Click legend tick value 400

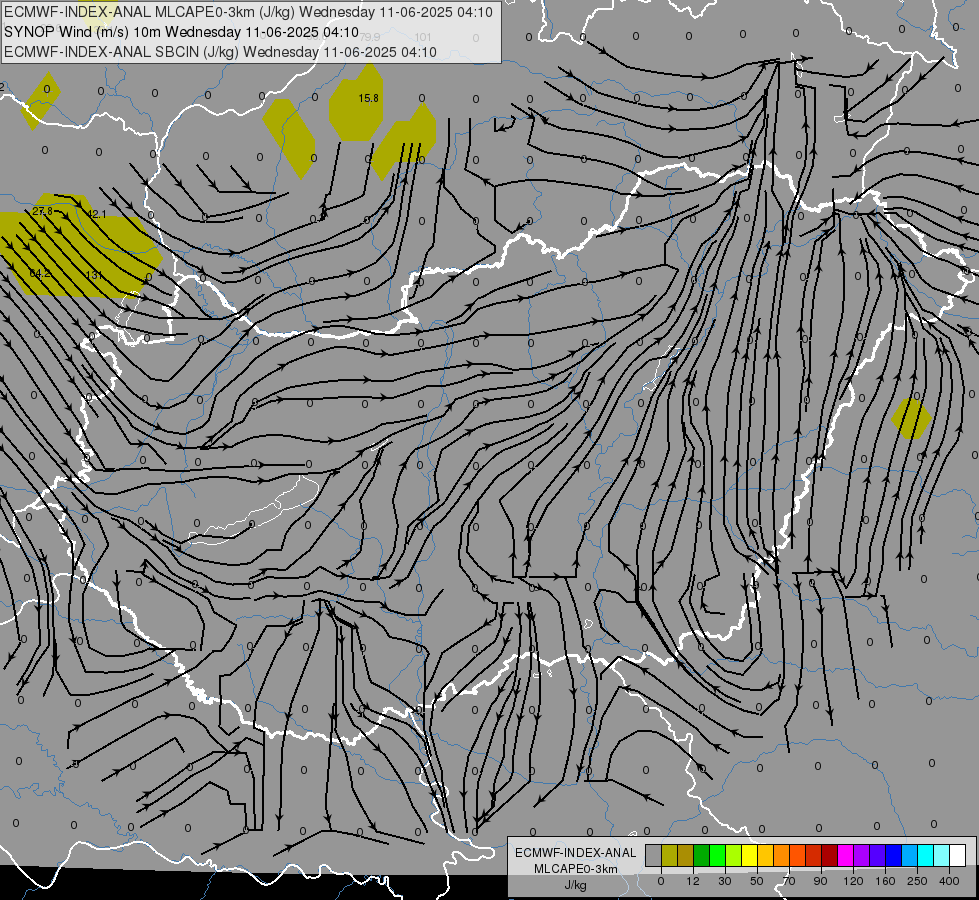pos(949,881)
